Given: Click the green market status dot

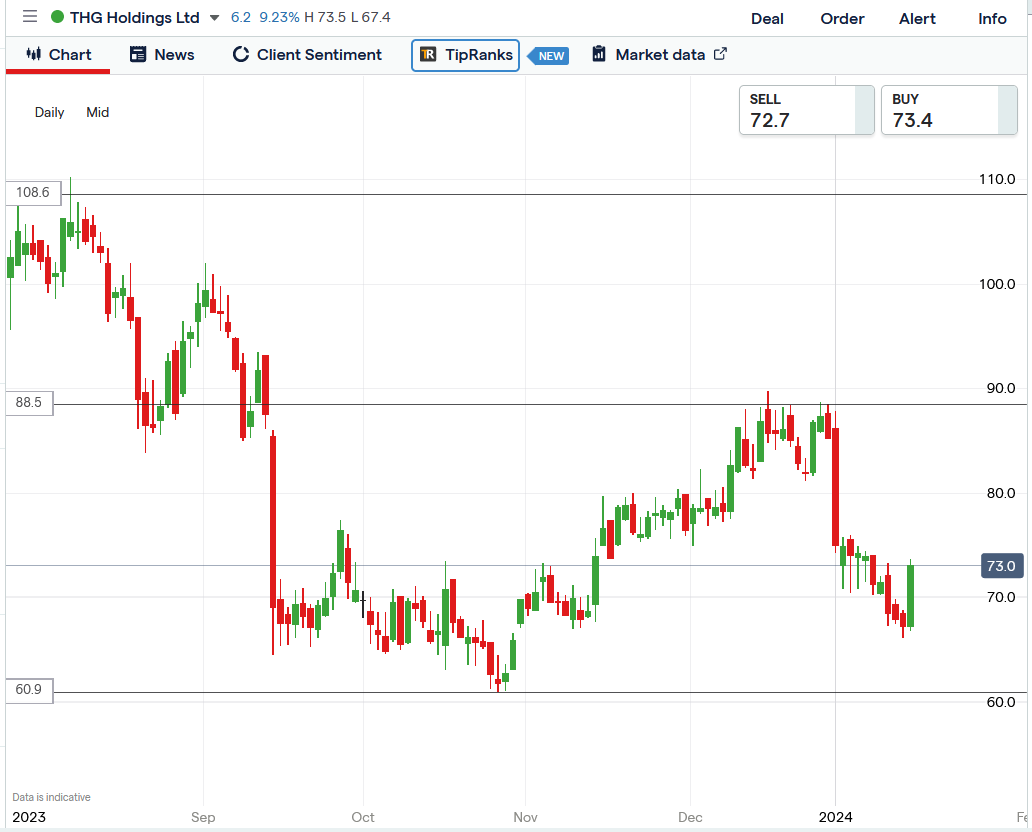Looking at the screenshot, I should pyautogui.click(x=57, y=17).
